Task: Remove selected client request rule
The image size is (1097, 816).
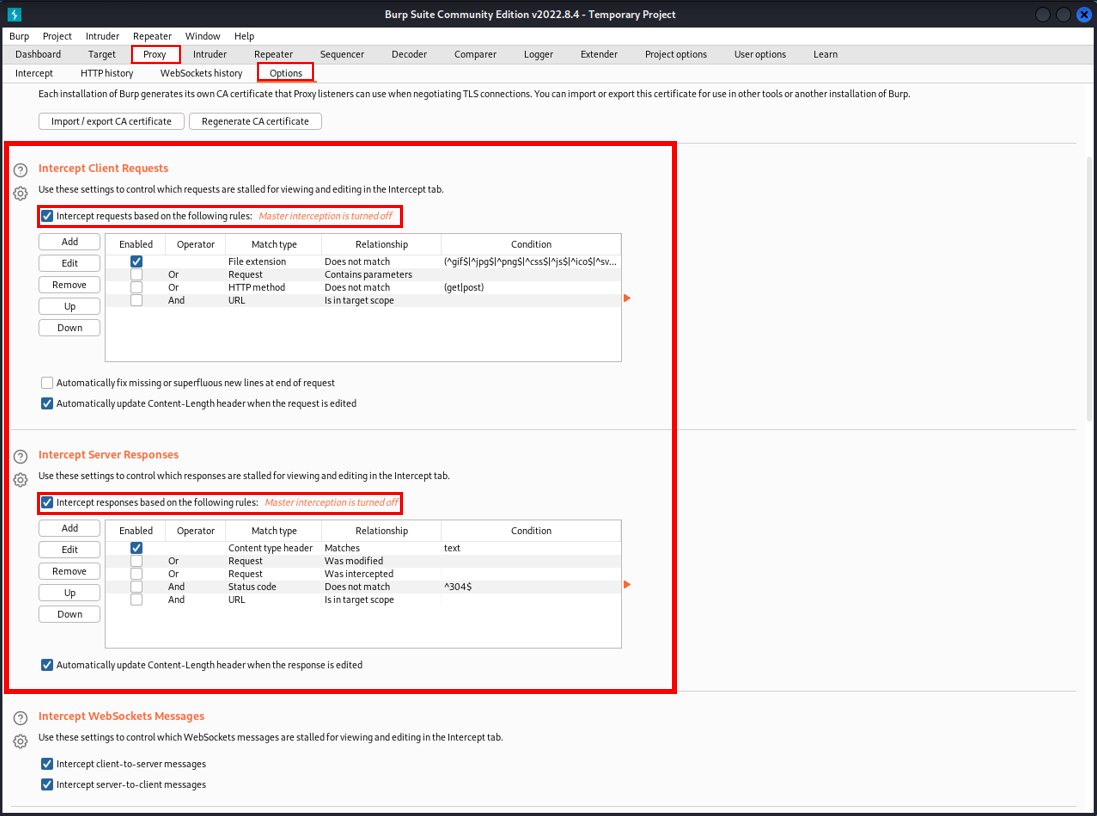Action: point(69,285)
